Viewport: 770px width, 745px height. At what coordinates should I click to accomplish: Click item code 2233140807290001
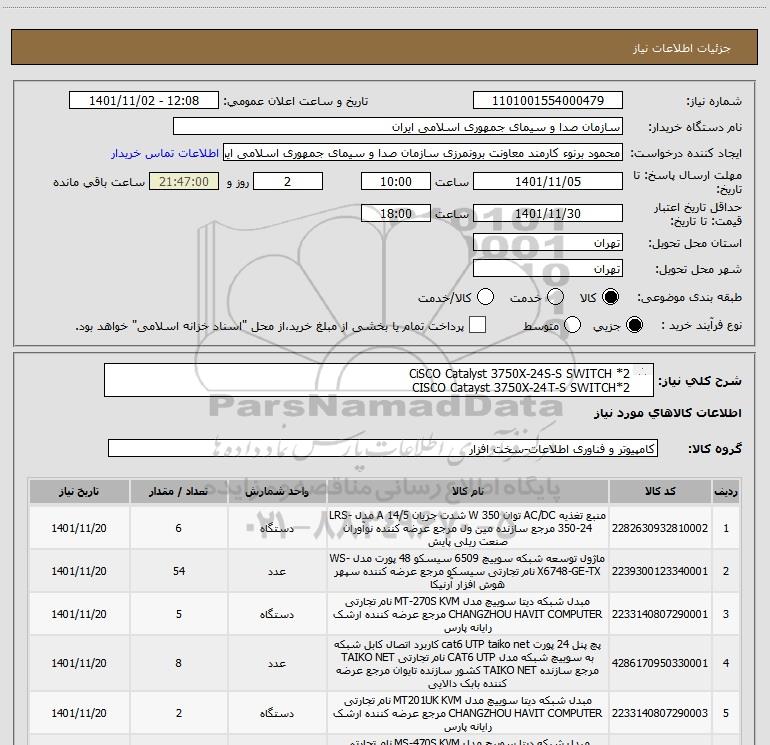coord(660,614)
